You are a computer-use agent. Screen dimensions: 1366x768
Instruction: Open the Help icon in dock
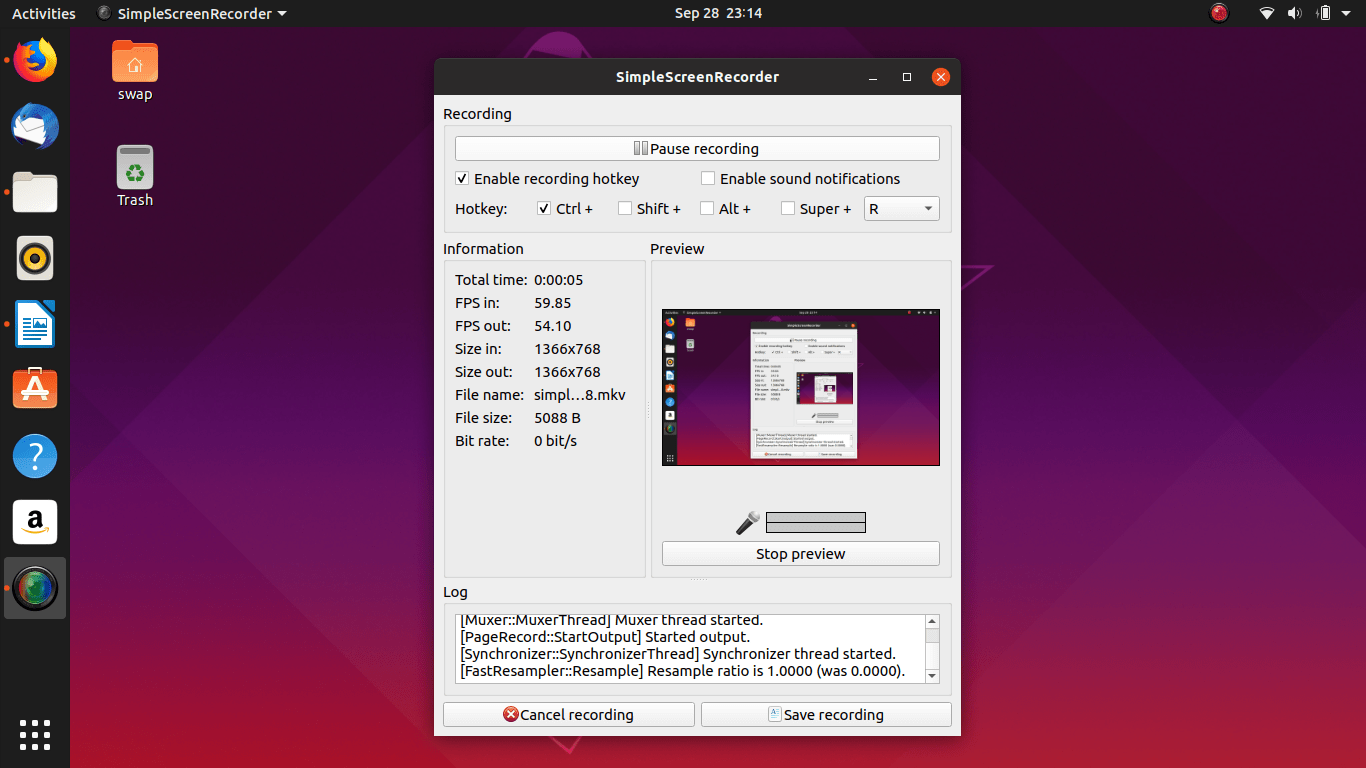(x=35, y=455)
